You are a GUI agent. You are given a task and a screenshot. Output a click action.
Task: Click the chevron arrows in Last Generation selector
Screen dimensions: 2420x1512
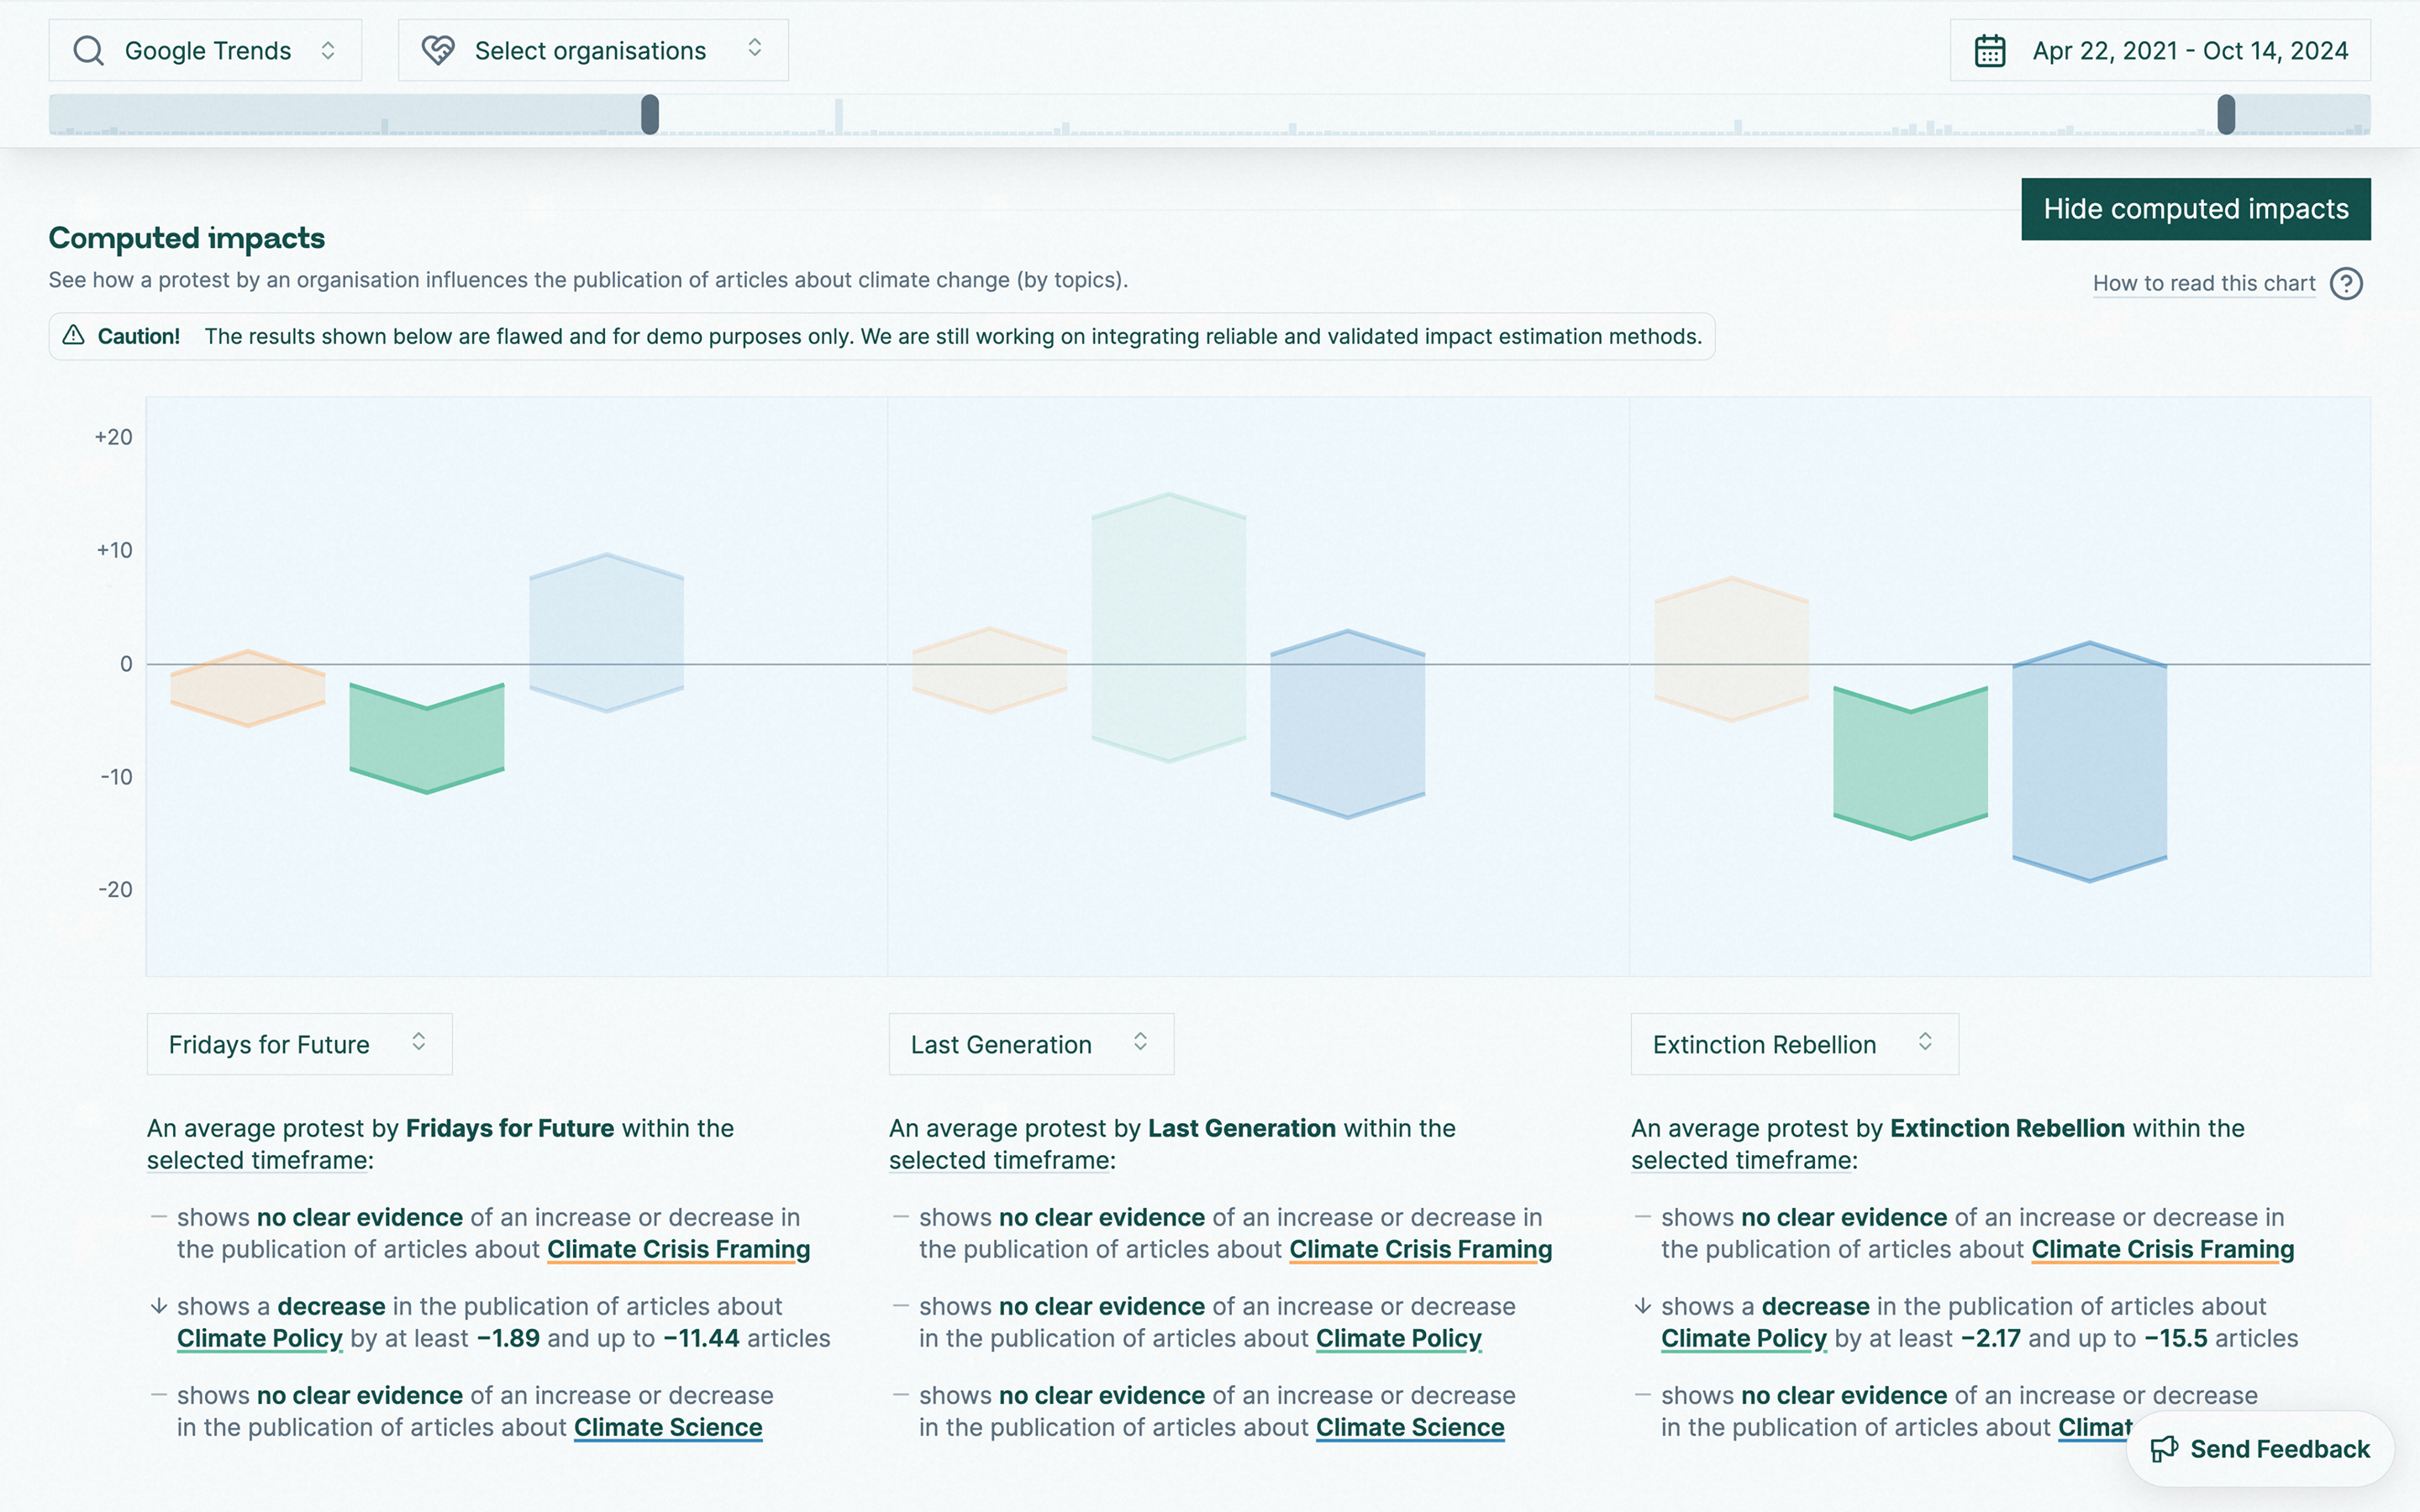click(1140, 1042)
